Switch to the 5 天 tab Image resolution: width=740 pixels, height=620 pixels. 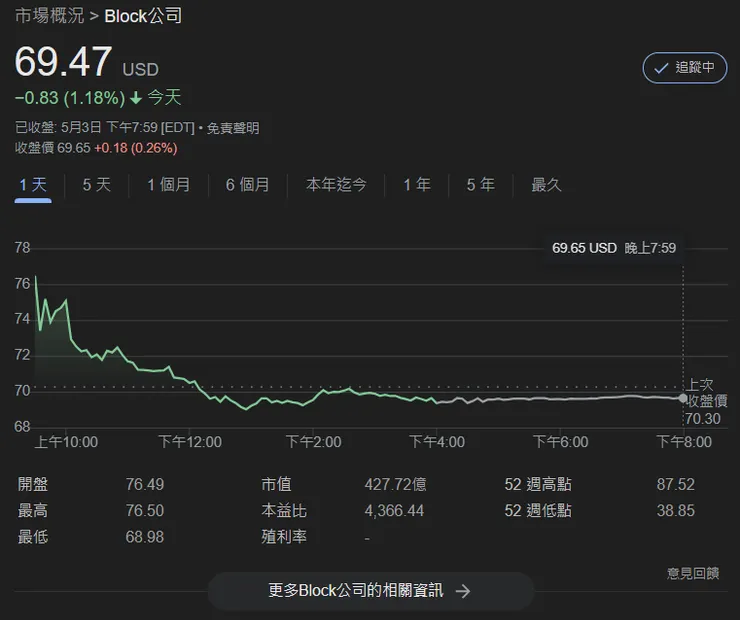pyautogui.click(x=96, y=184)
